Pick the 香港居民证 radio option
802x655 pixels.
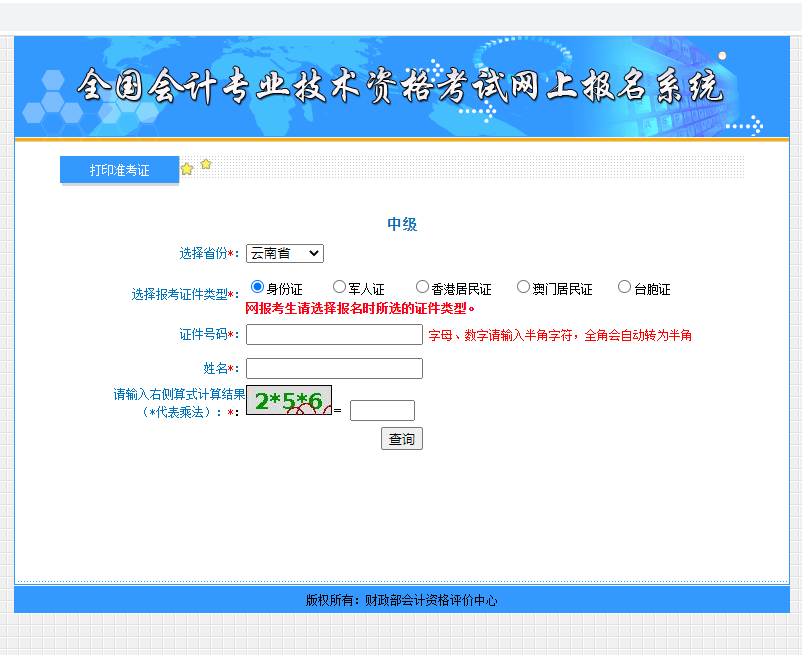point(422,287)
